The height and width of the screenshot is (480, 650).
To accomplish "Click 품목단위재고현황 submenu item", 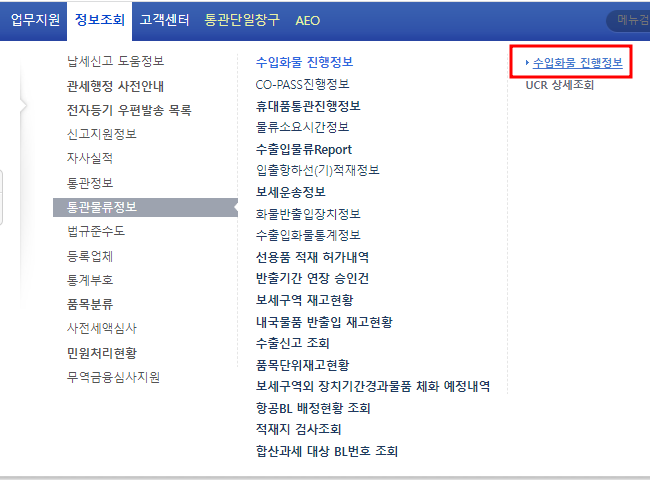I will coord(303,365).
